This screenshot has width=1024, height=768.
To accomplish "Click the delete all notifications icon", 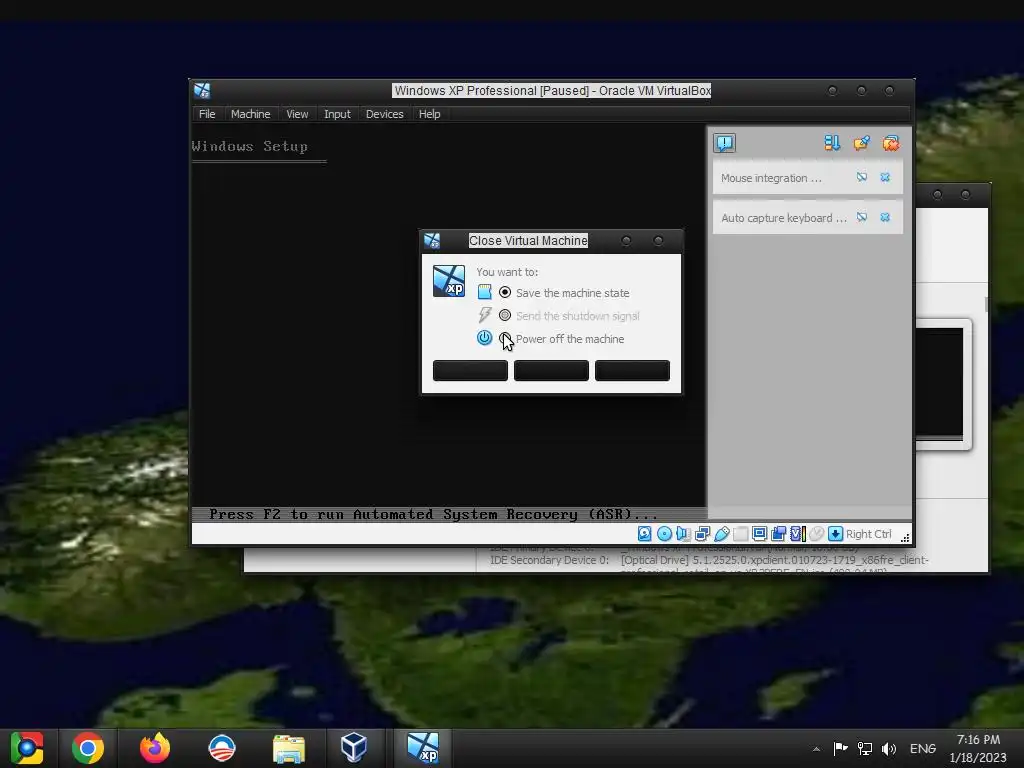I will [891, 143].
